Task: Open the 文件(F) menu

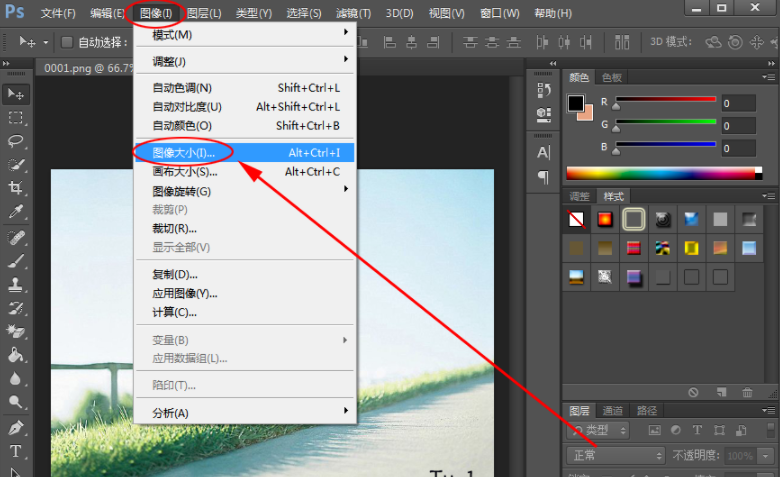Action: pyautogui.click(x=58, y=13)
